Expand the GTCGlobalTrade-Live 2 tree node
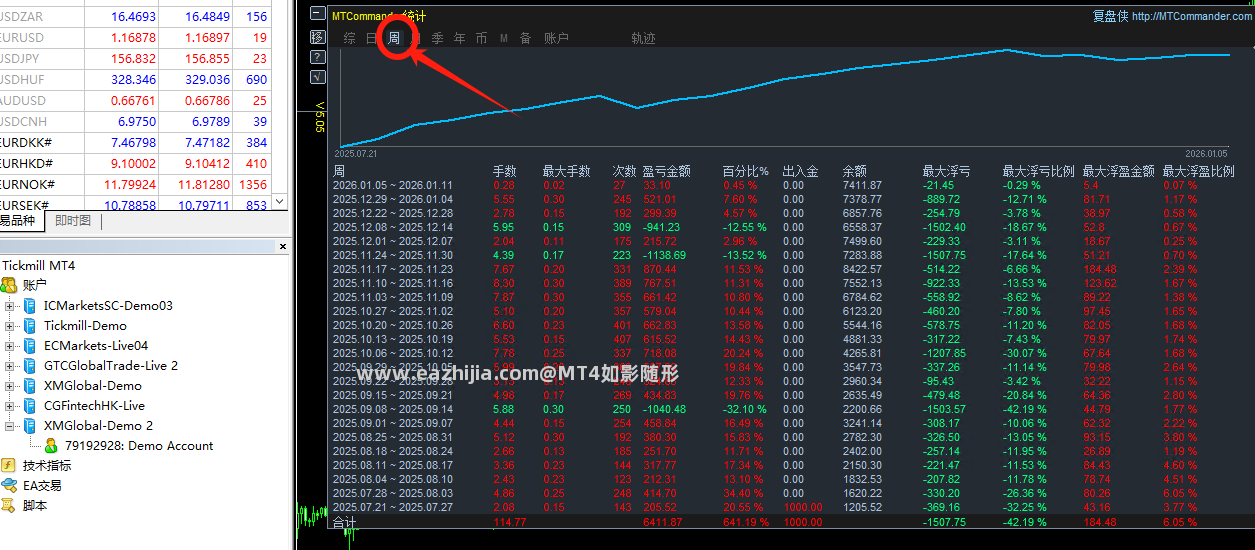 10,366
